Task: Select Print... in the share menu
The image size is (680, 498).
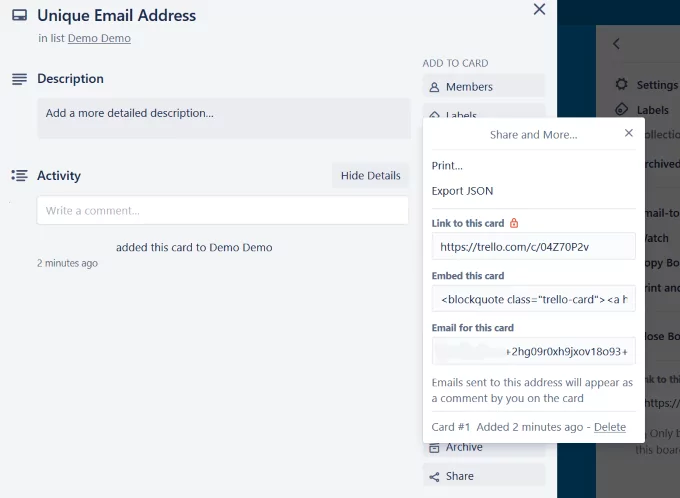Action: coord(447,166)
